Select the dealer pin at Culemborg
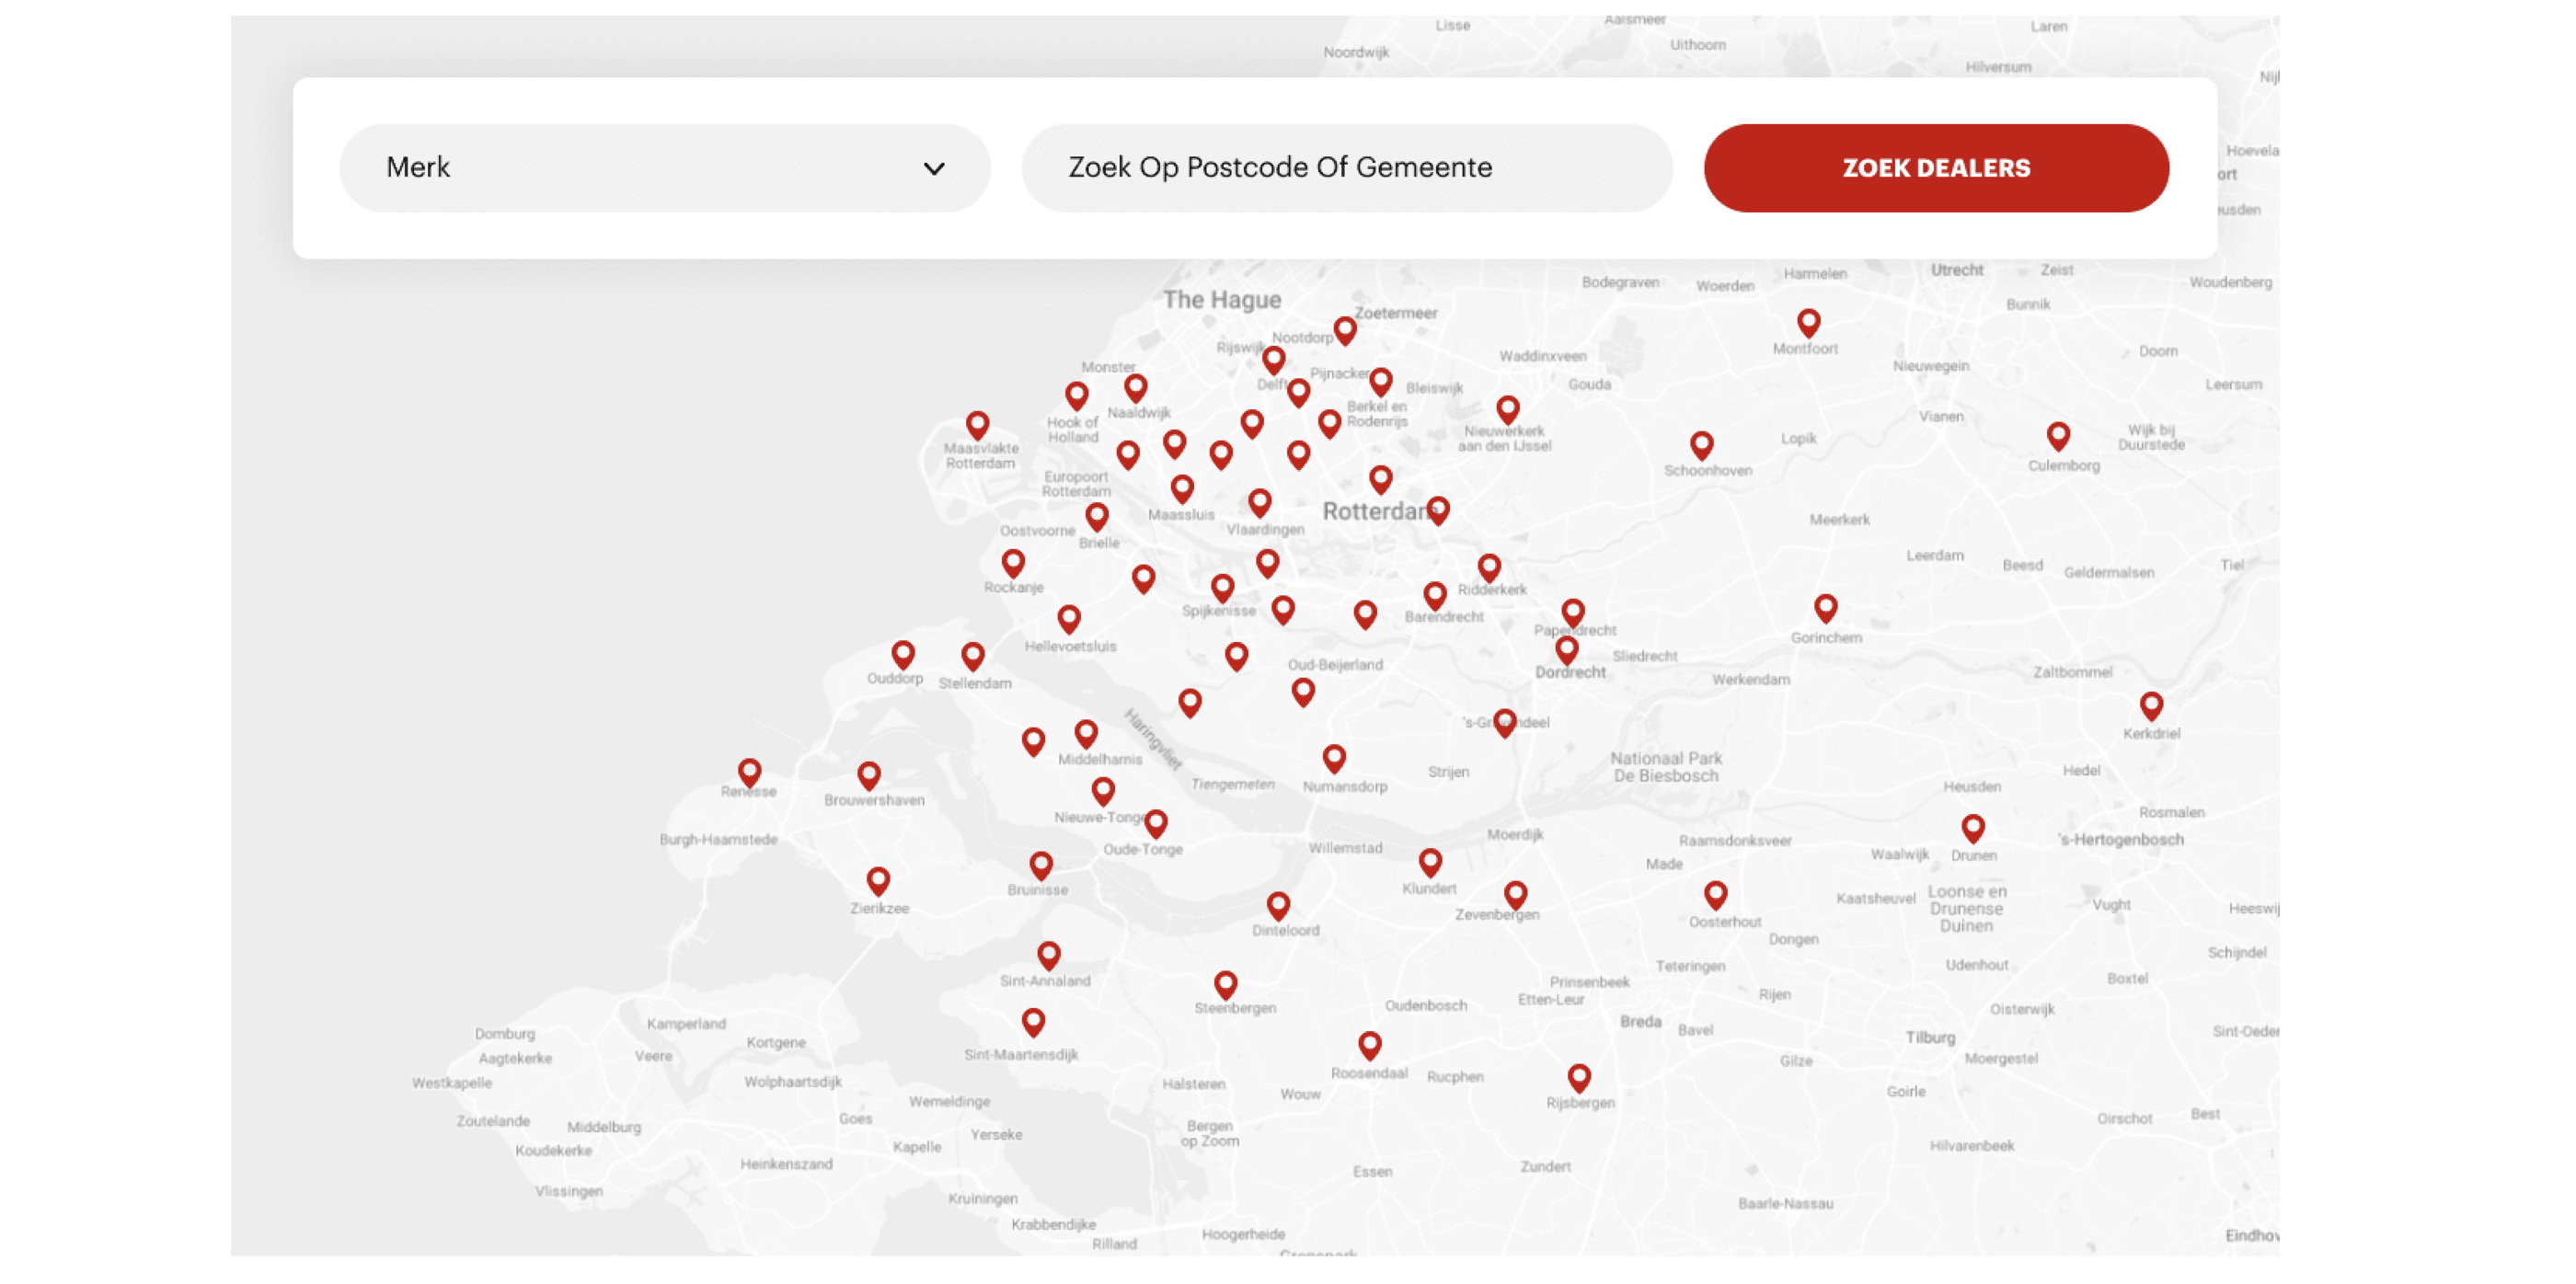 click(2058, 436)
